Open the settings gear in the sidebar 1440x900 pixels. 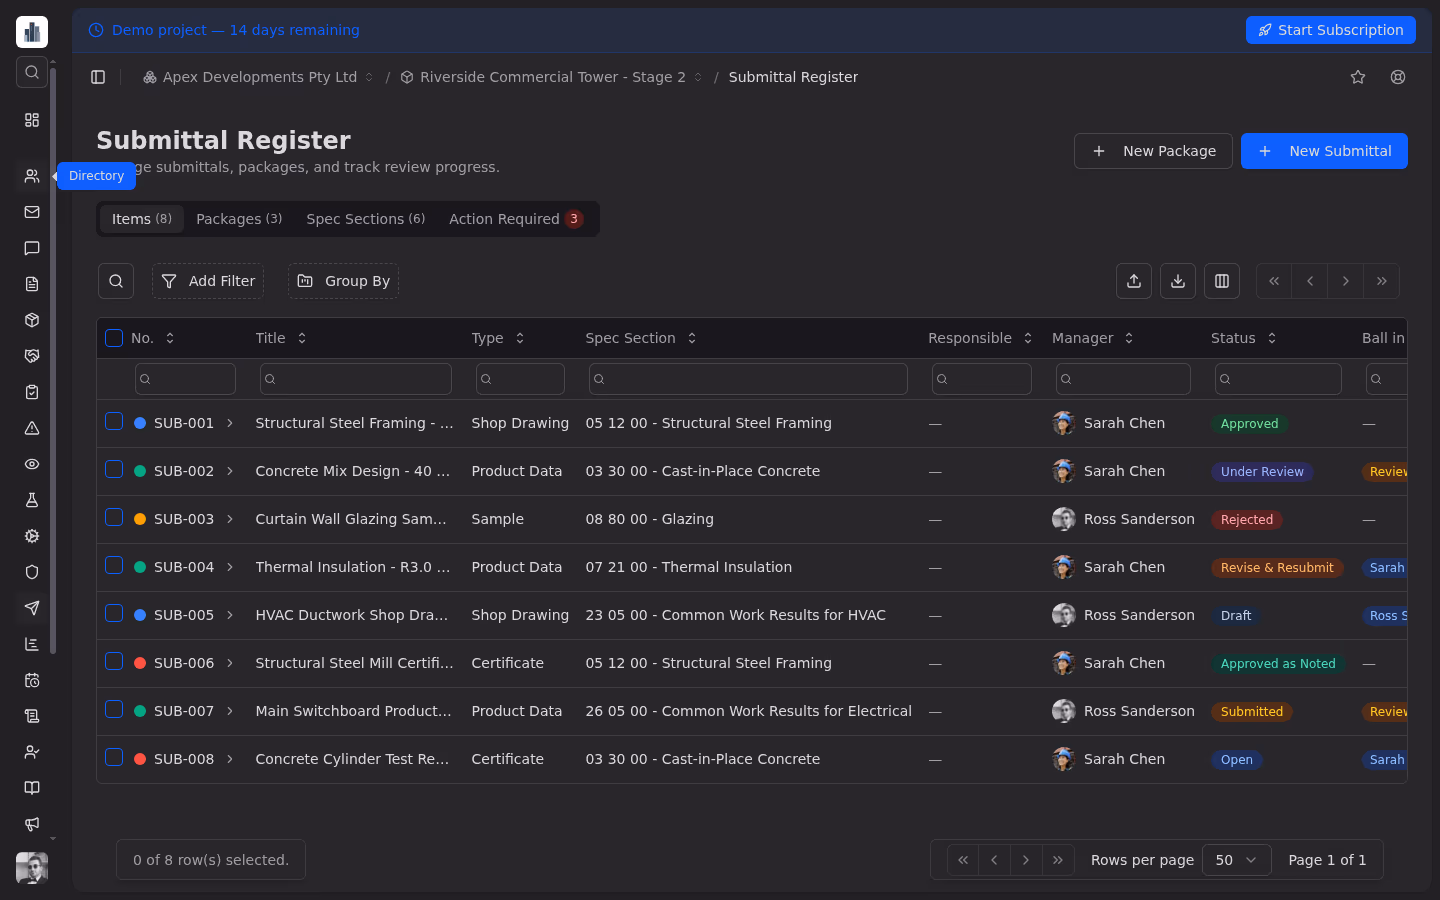tap(31, 536)
